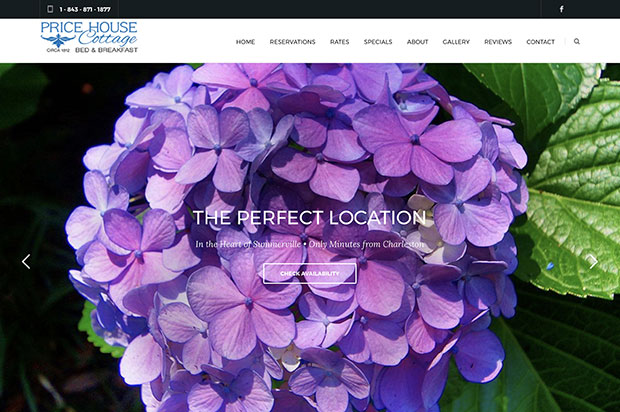Click the Heart of Summerville tagline
This screenshot has width=620, height=412.
309,244
